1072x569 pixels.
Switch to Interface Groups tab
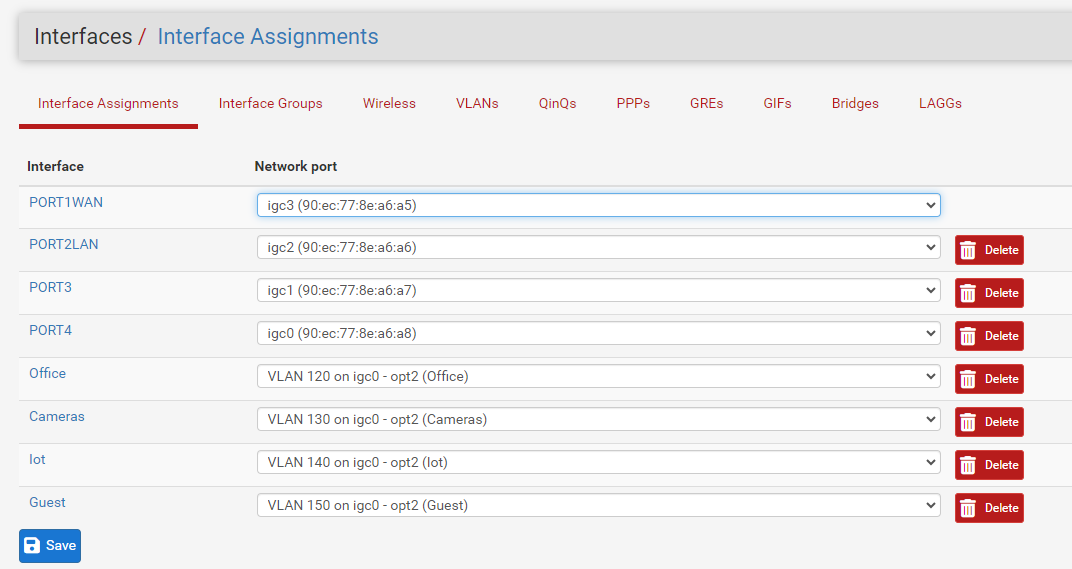click(x=271, y=103)
